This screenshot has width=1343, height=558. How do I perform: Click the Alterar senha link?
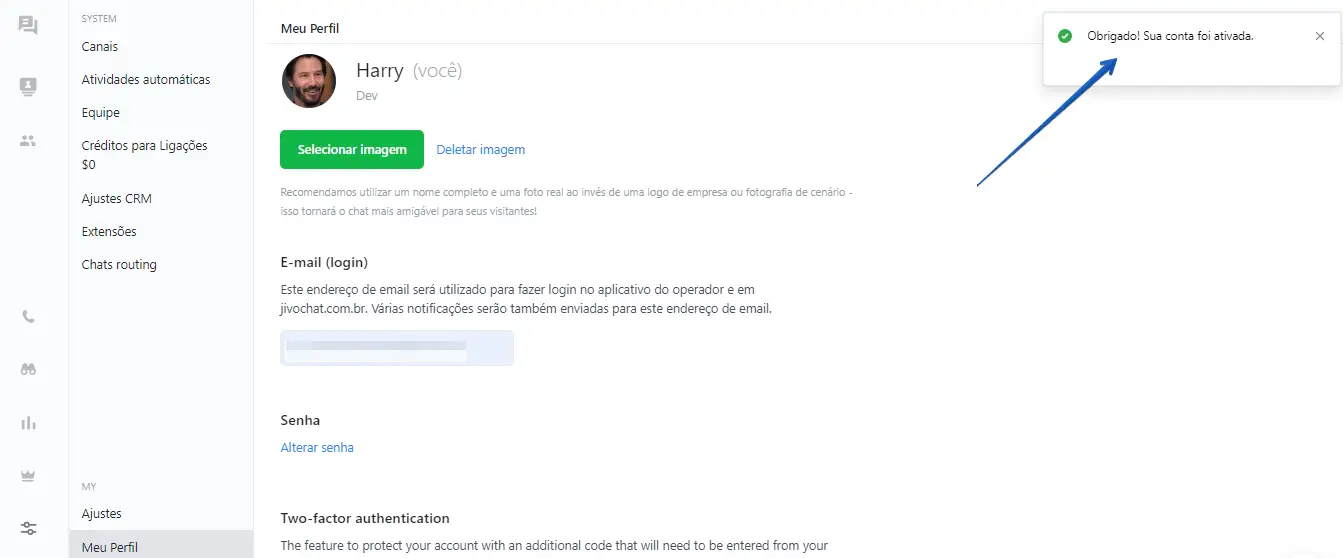pos(317,448)
